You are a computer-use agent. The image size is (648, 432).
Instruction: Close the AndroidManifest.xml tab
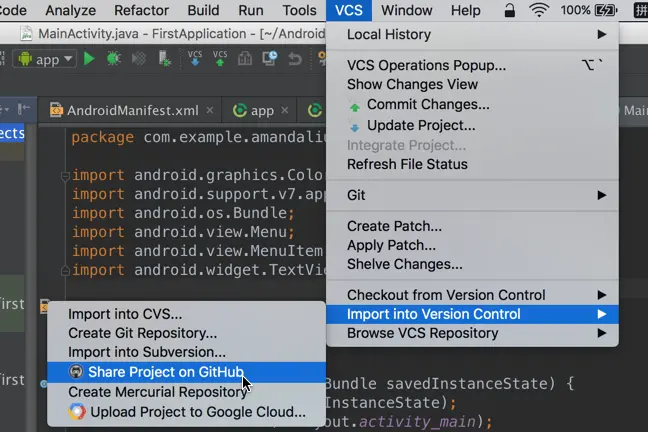pyautogui.click(x=210, y=110)
